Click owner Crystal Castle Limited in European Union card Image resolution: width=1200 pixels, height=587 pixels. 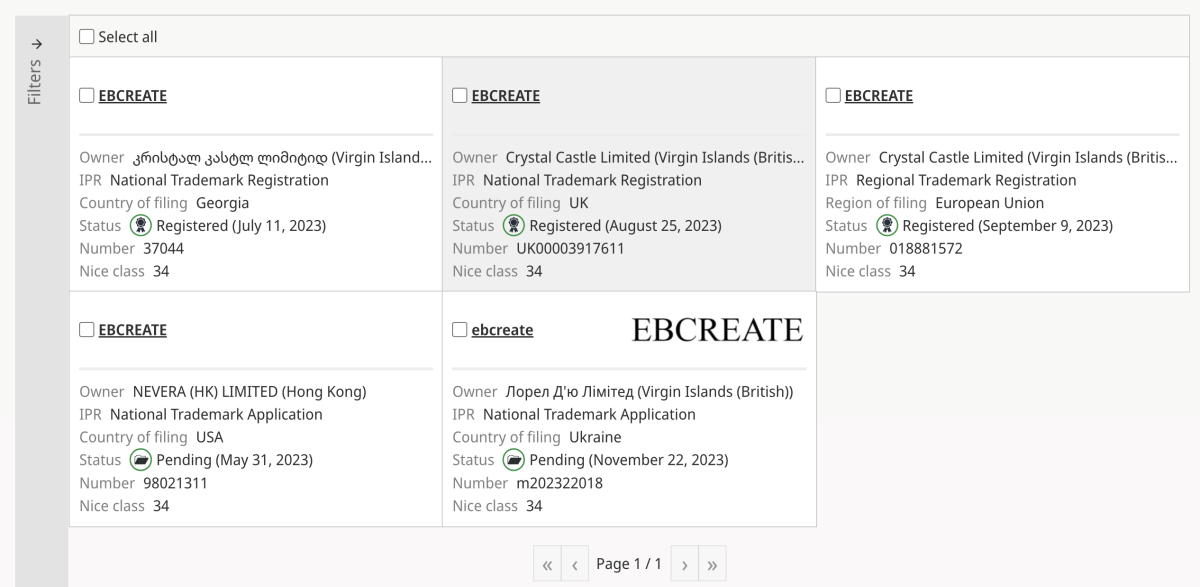(x=1028, y=158)
